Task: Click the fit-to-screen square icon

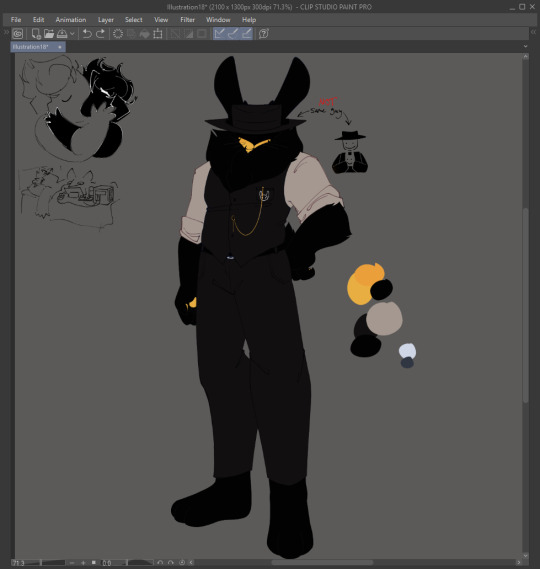Action: click(x=94, y=562)
